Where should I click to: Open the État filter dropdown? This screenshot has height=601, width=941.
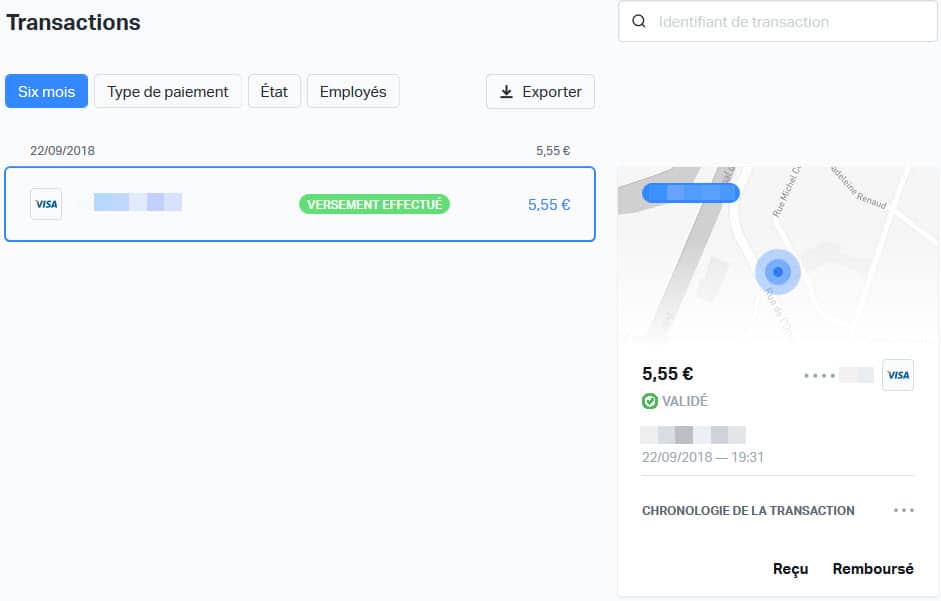tap(274, 91)
